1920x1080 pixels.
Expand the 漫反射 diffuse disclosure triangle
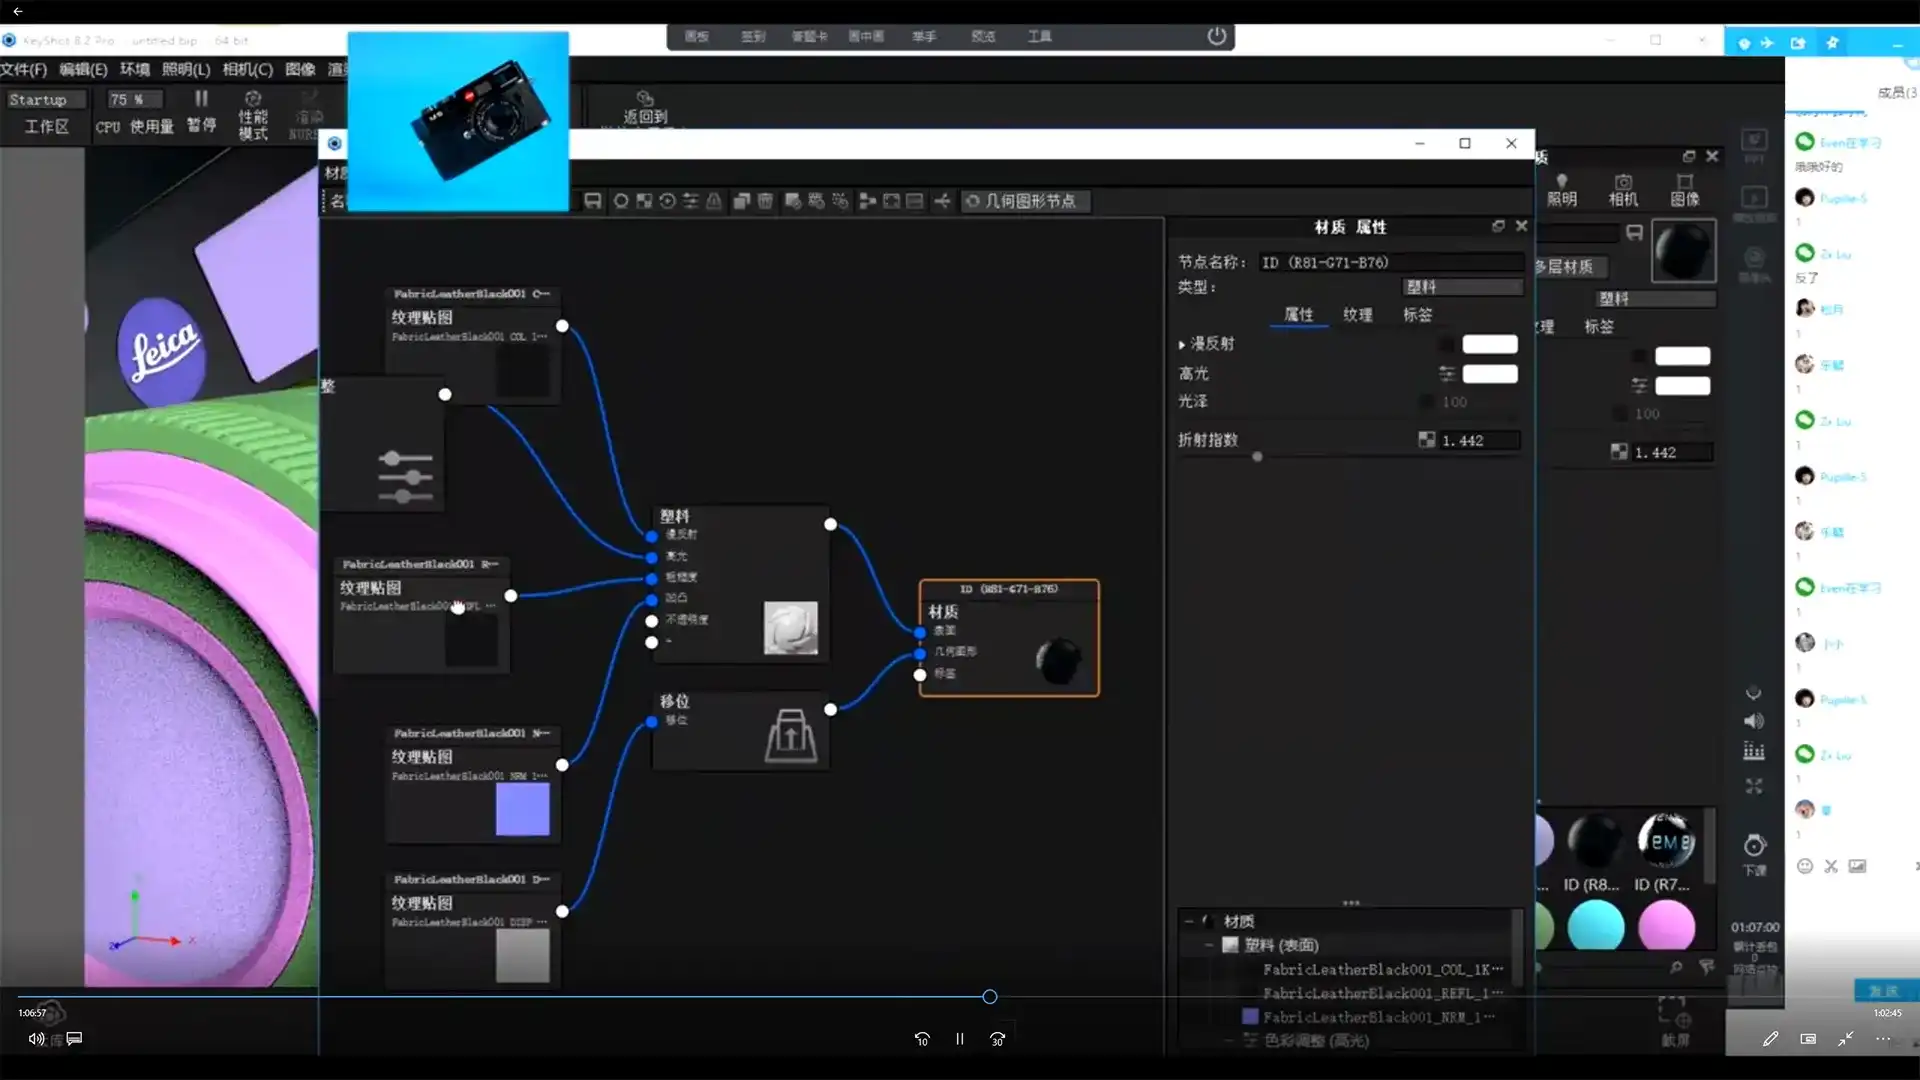[1182, 344]
